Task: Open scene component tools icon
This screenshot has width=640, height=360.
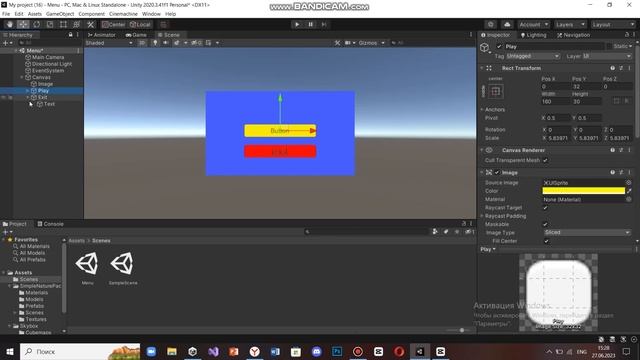Action: click(x=337, y=43)
